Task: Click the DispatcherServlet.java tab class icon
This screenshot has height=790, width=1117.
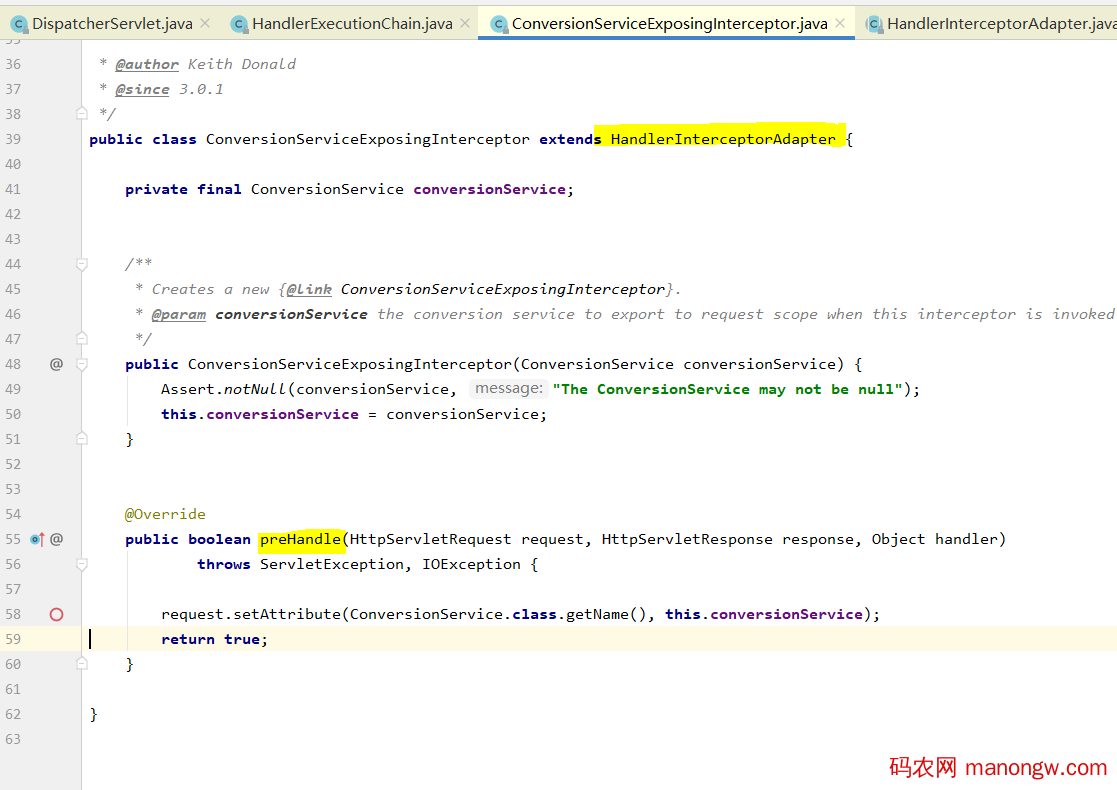Action: (18, 23)
